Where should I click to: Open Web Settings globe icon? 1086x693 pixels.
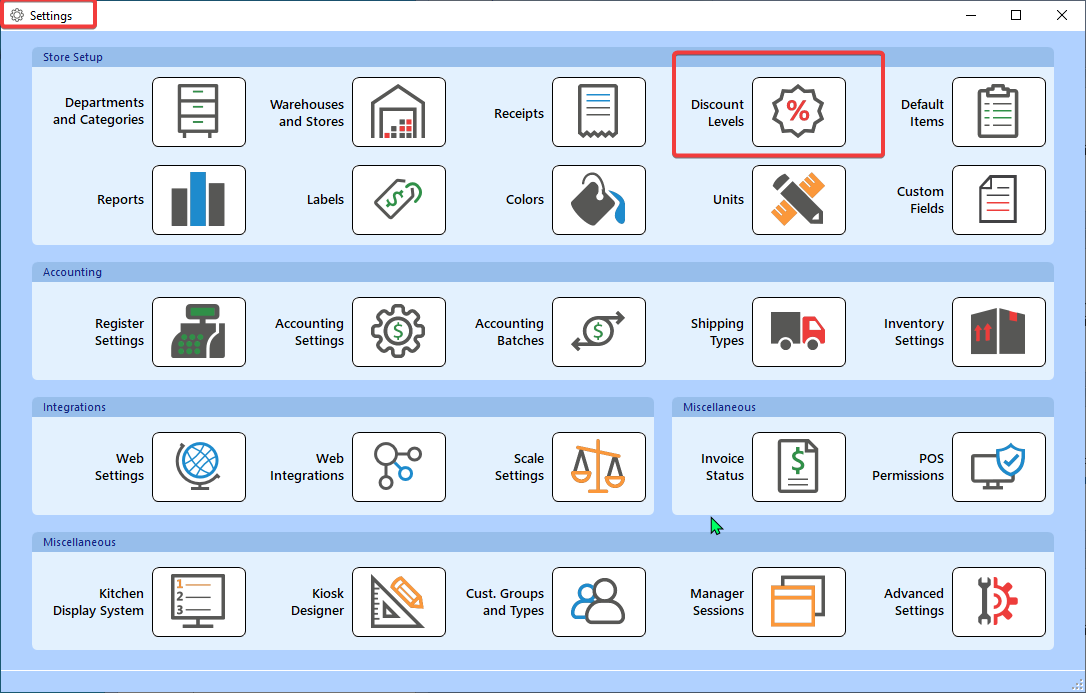[x=198, y=467]
